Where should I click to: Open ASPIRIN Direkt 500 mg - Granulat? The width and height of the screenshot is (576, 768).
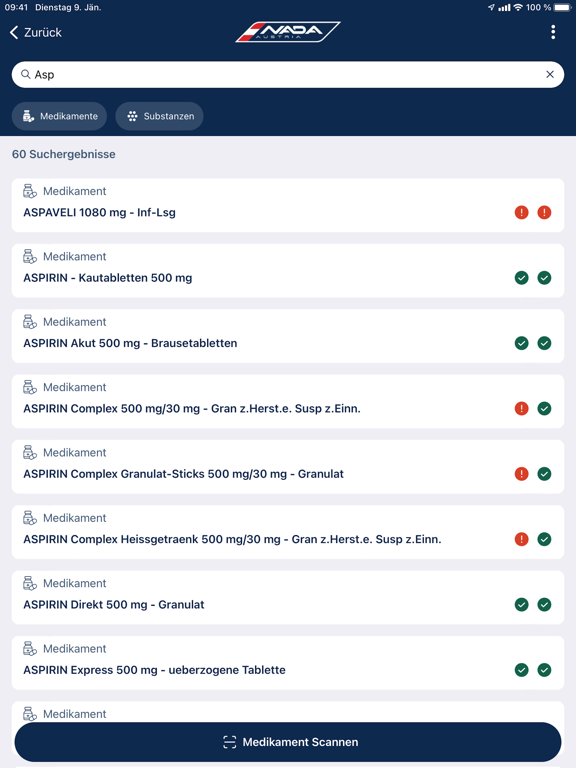[288, 597]
